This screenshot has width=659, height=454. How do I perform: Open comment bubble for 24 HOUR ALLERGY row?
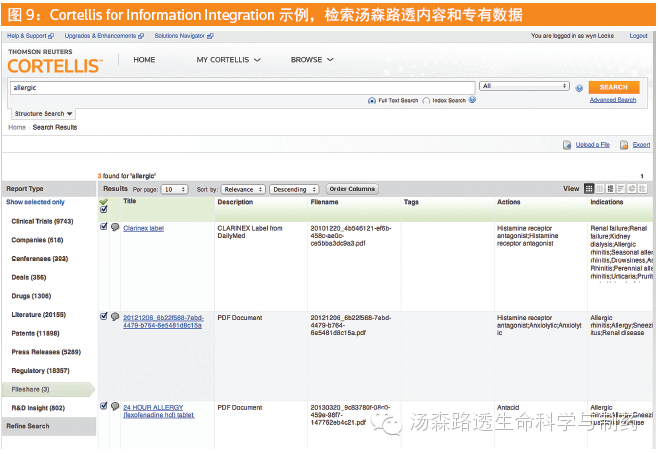coord(115,406)
